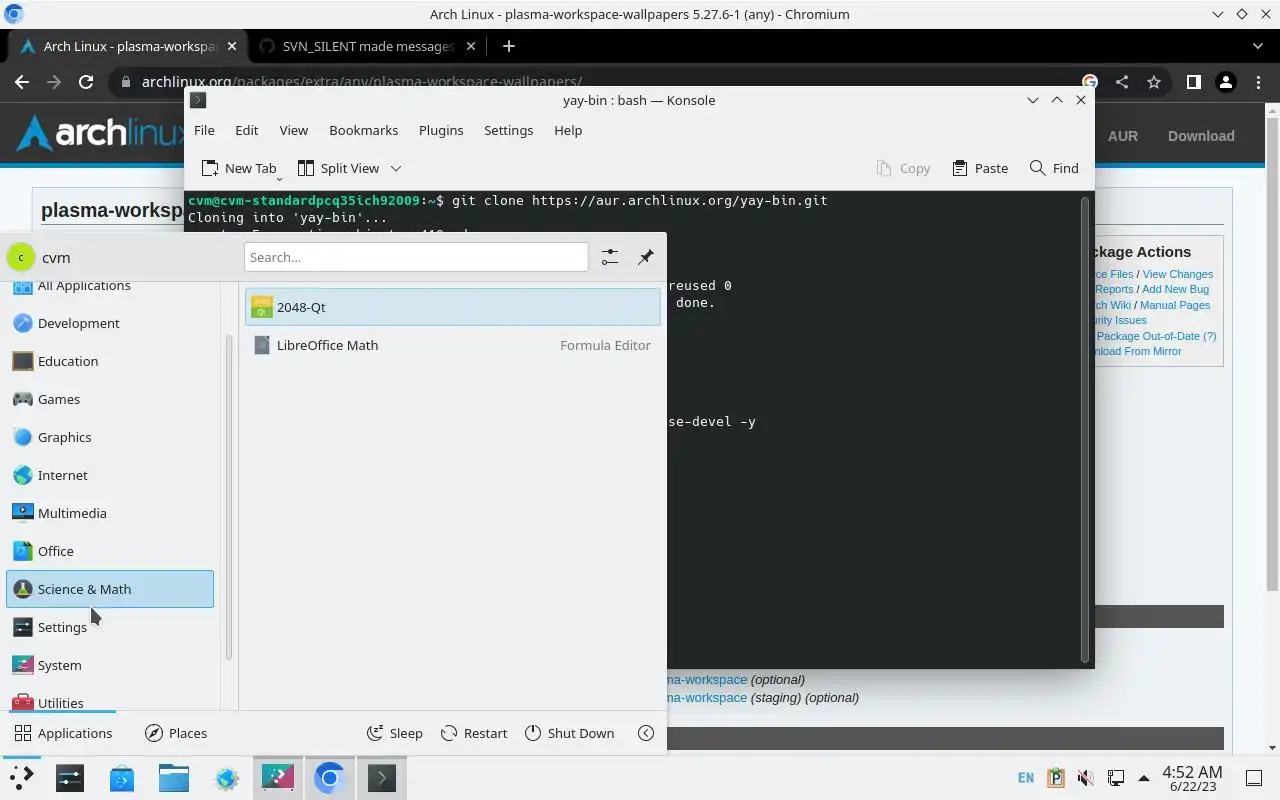Open Dolphin file manager in taskbar
Image resolution: width=1280 pixels, height=800 pixels.
[x=174, y=778]
